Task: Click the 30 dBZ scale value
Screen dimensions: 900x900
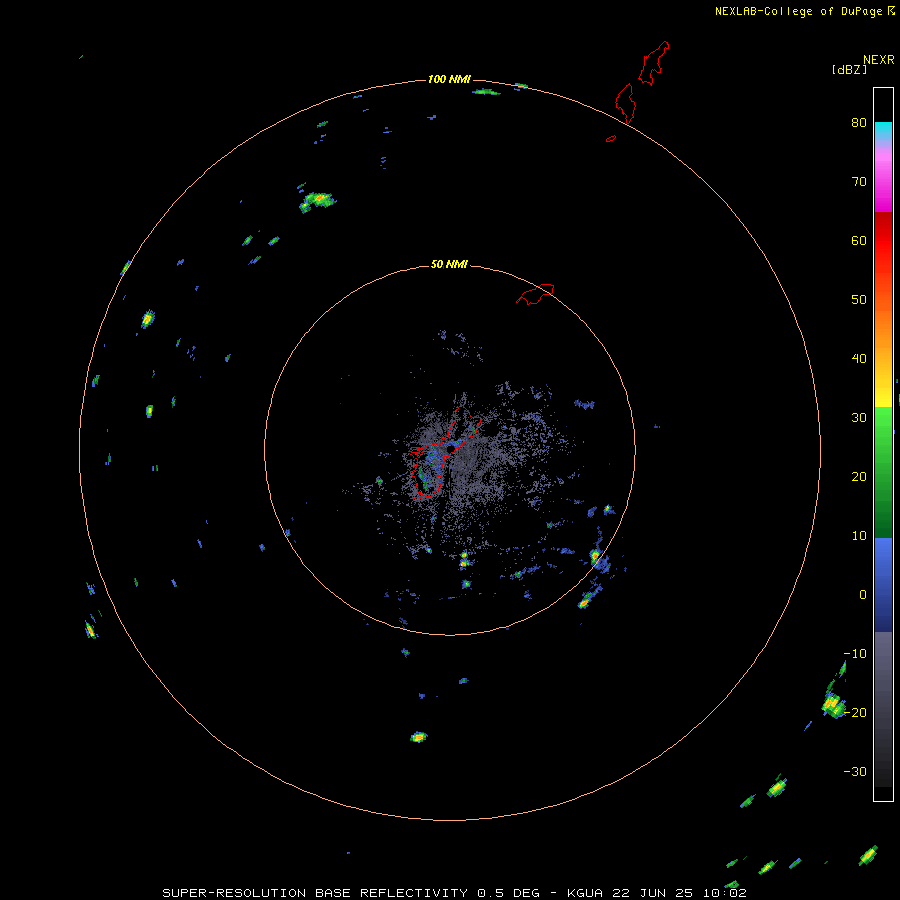Action: click(859, 417)
